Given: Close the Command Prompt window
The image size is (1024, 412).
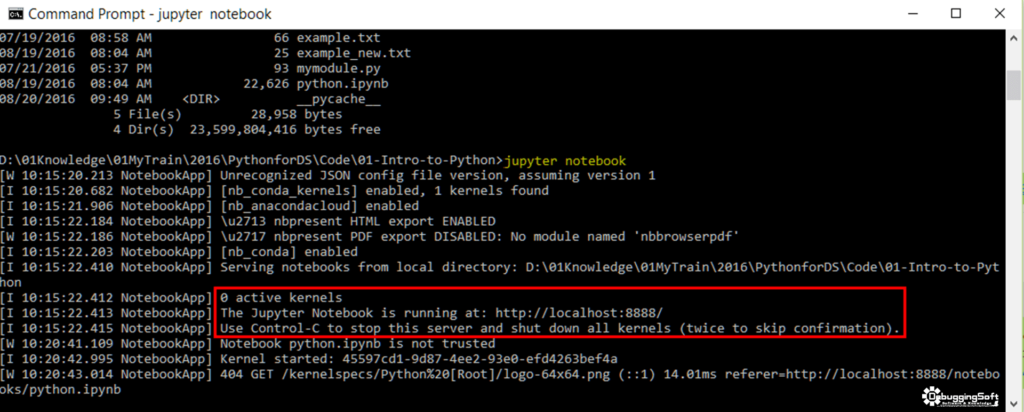Looking at the screenshot, I should 1000,14.
